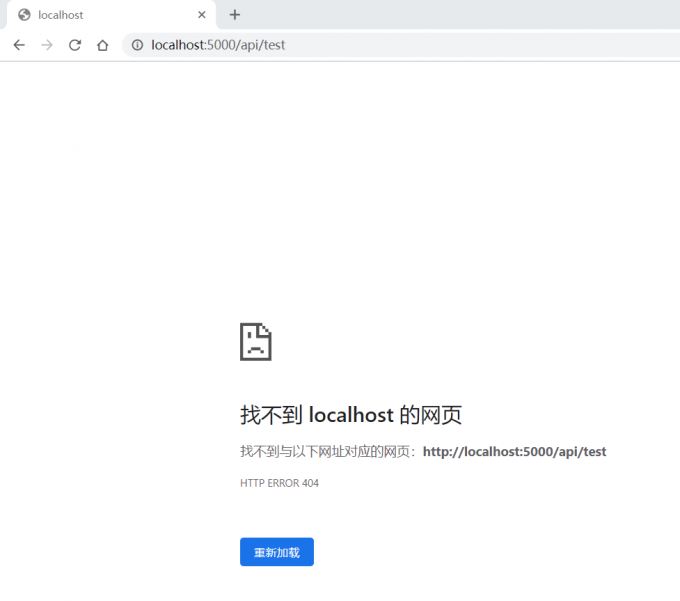Click the HTTP ERROR 404 text

click(279, 483)
